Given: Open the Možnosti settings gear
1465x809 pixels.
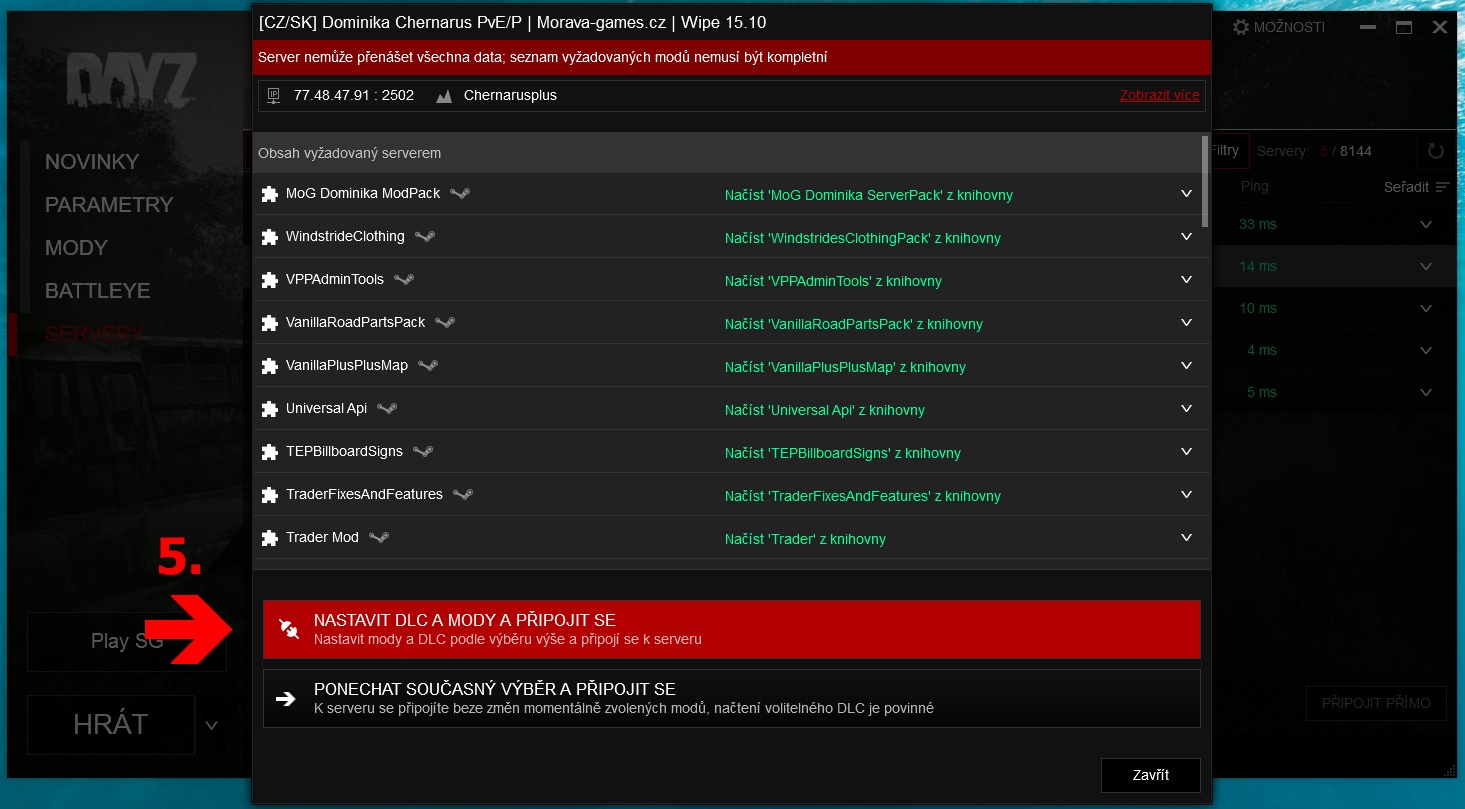Looking at the screenshot, I should coord(1241,28).
